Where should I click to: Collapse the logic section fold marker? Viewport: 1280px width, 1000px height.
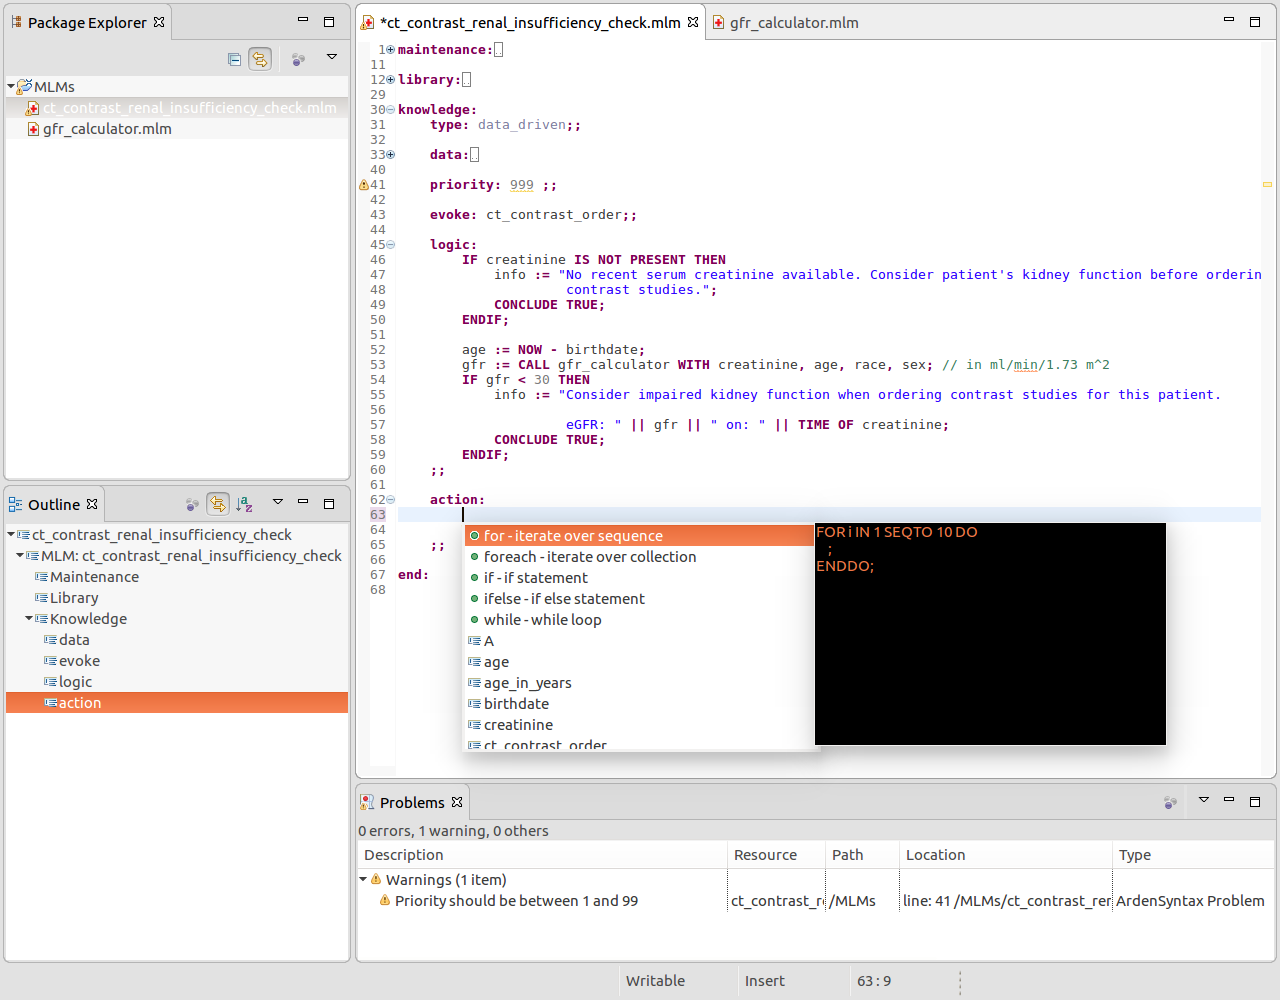tap(390, 245)
